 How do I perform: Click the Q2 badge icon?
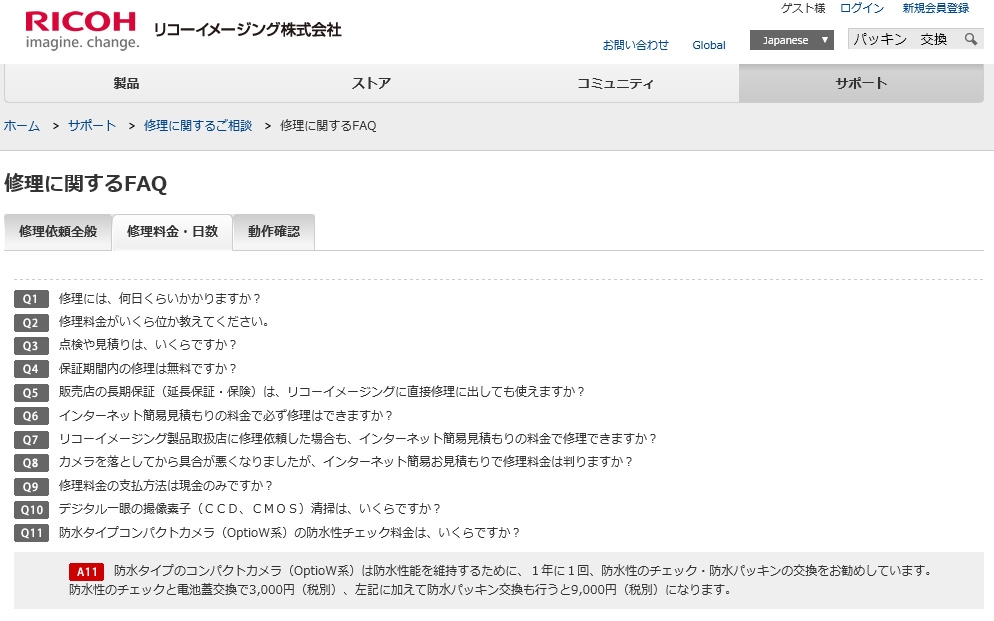click(31, 323)
